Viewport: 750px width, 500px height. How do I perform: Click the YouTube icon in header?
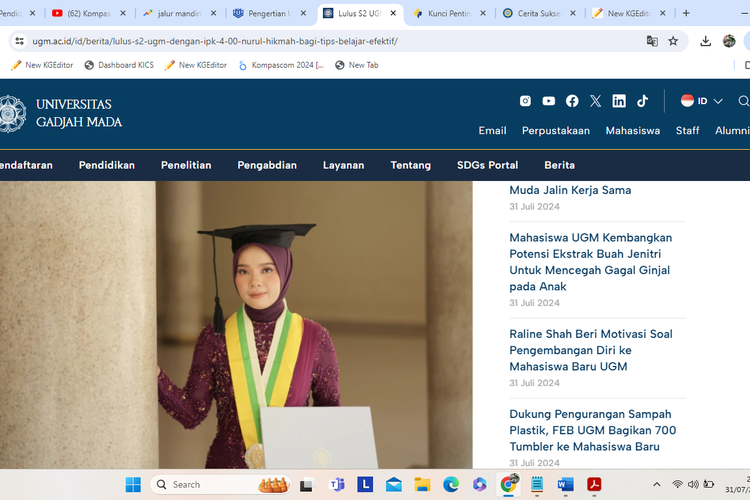549,101
